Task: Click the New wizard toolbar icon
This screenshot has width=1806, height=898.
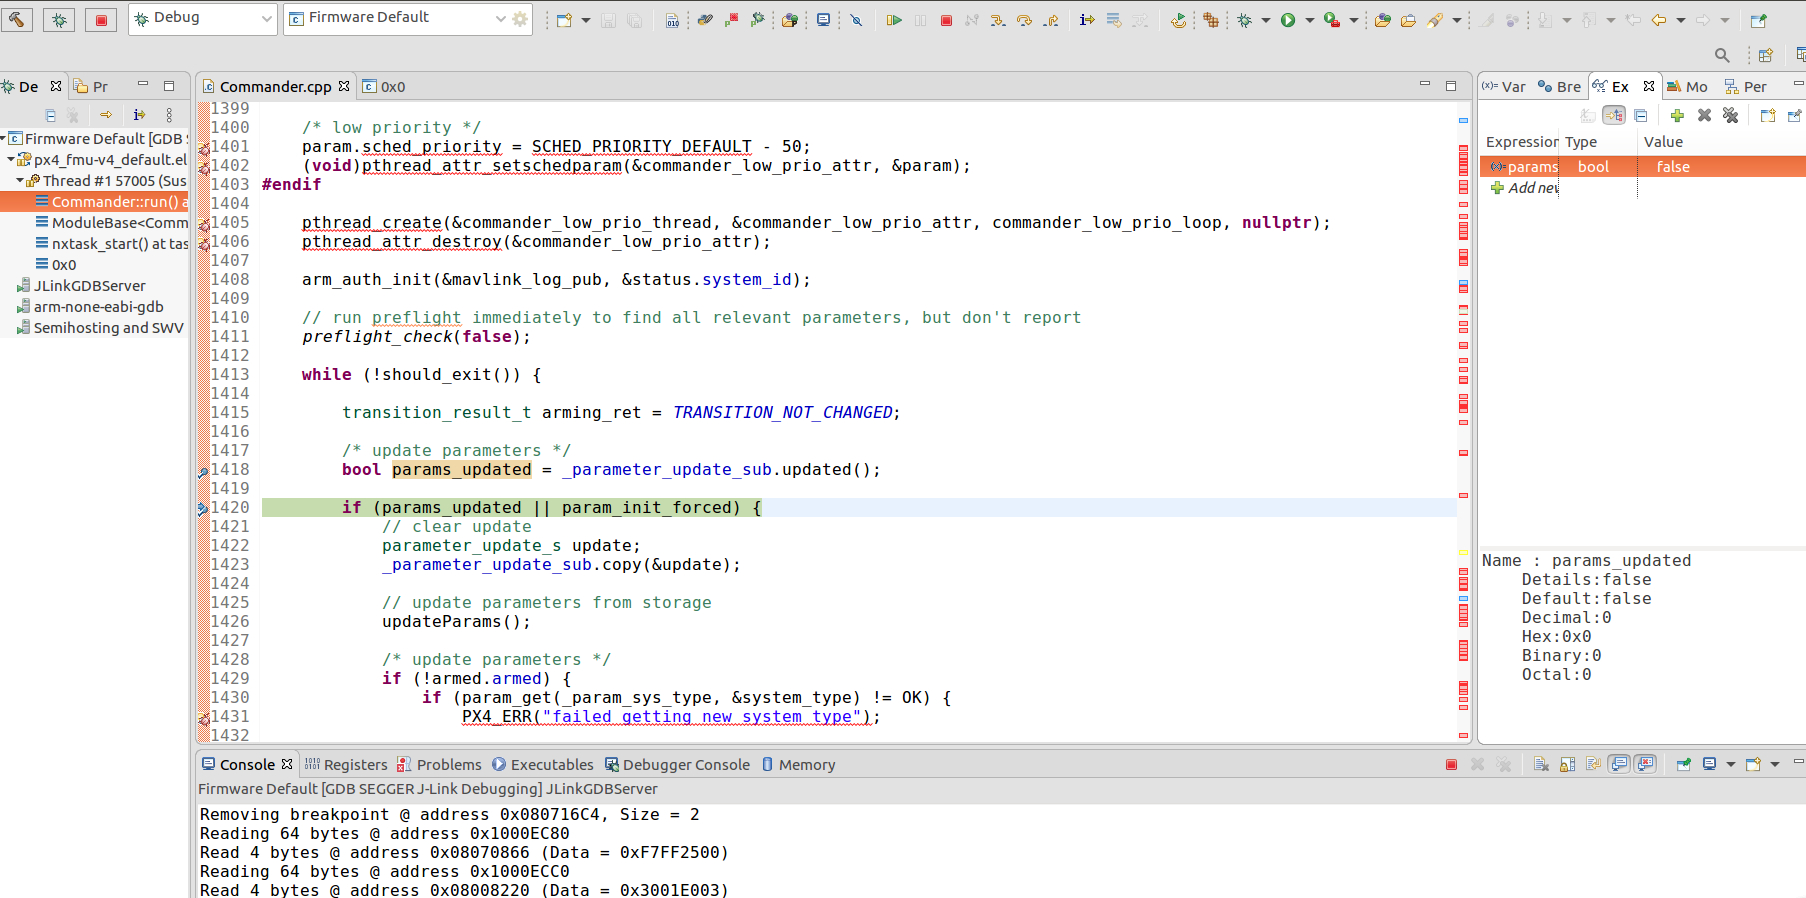Action: coord(564,20)
